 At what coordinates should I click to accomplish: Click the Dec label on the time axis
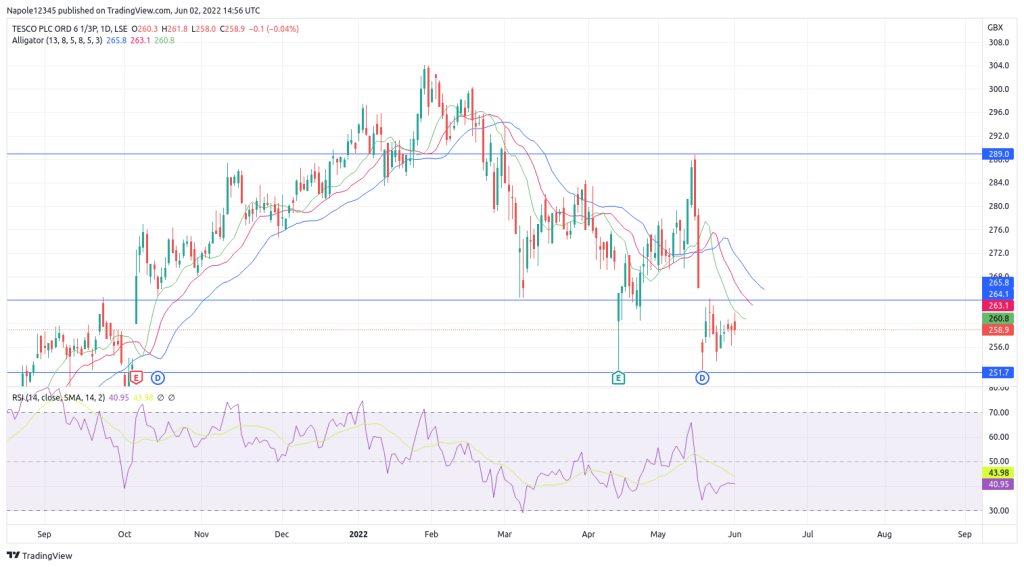pos(281,534)
